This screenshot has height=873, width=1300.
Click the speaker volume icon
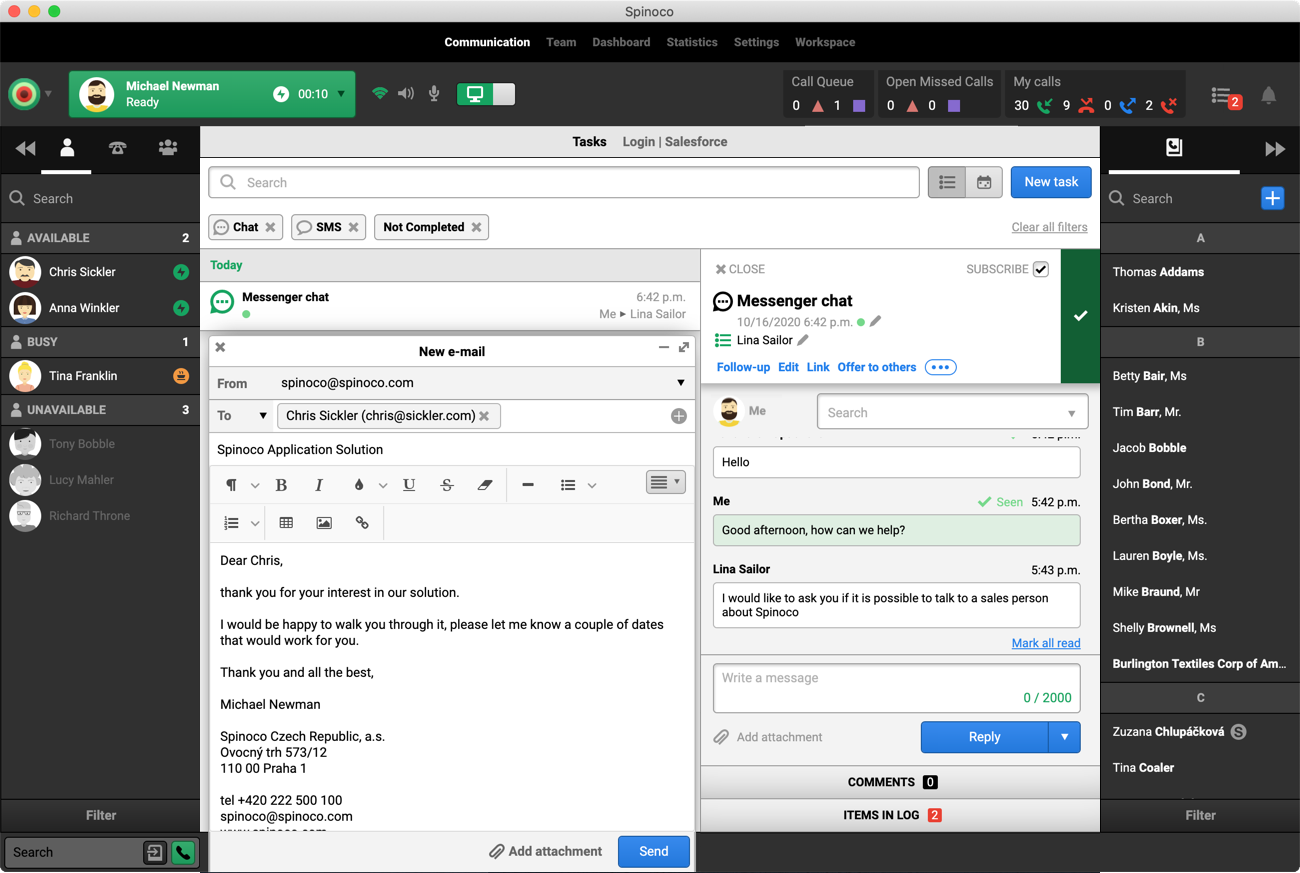tap(406, 94)
